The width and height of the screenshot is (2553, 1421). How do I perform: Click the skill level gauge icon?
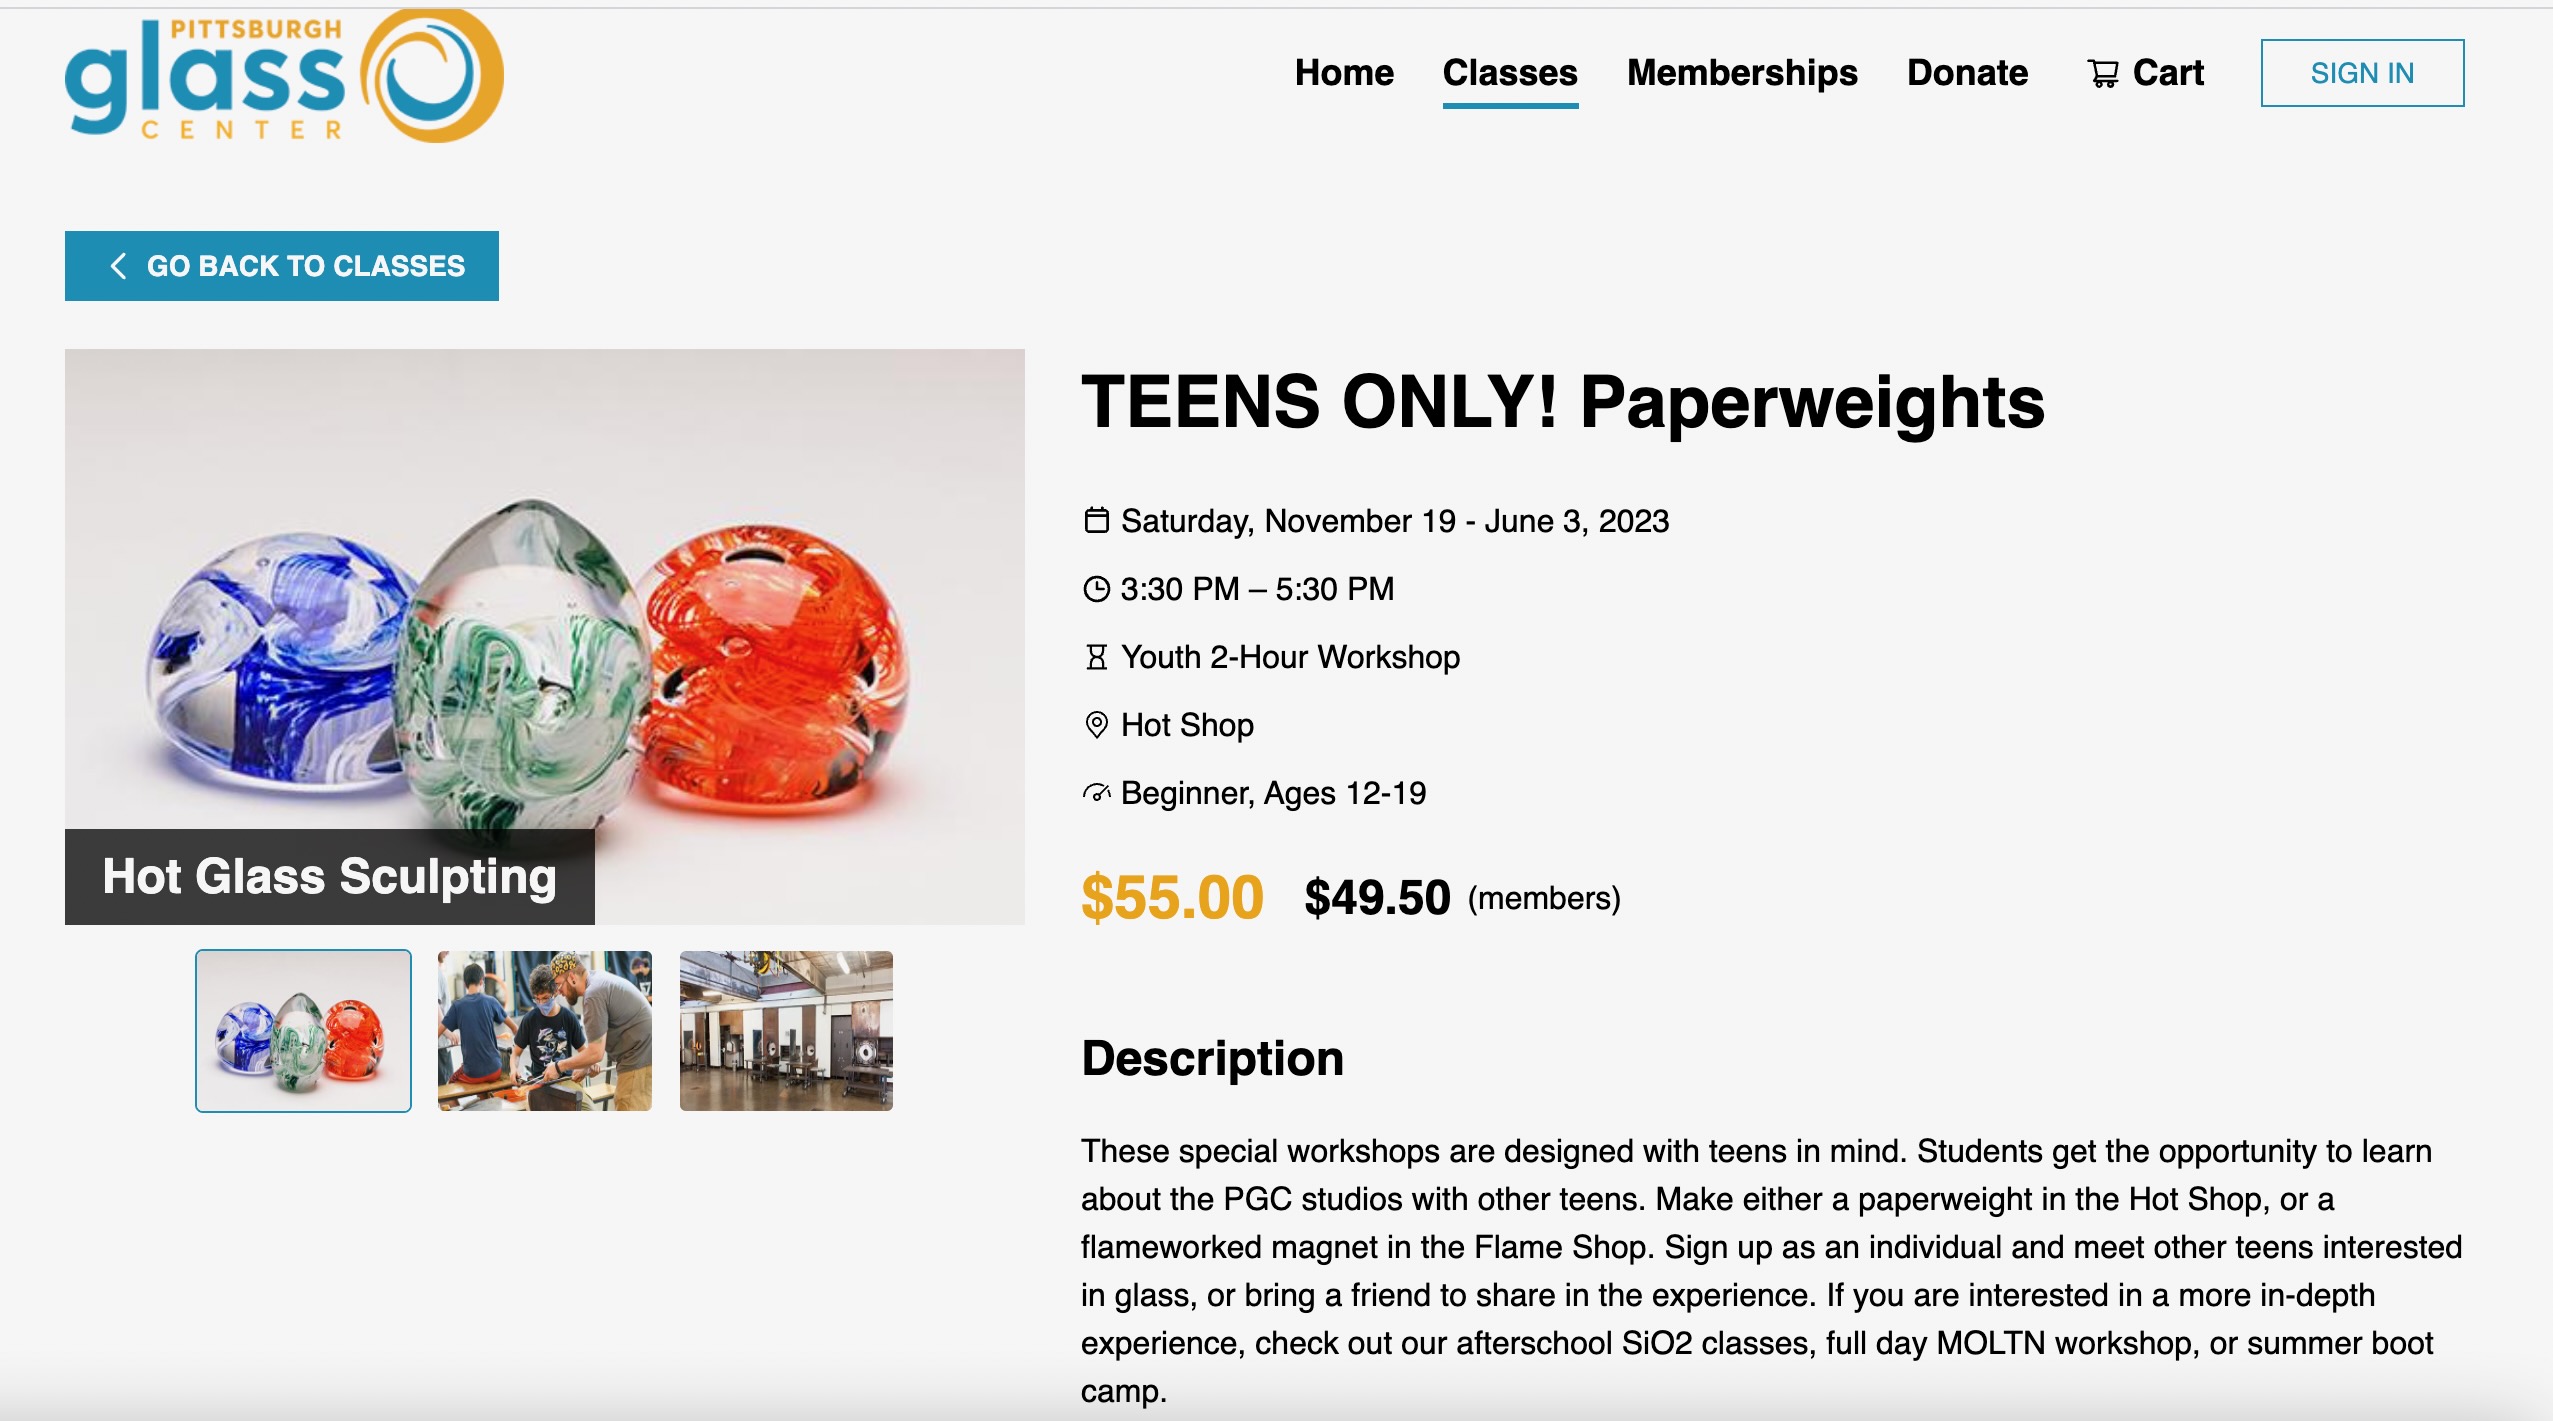point(1096,793)
